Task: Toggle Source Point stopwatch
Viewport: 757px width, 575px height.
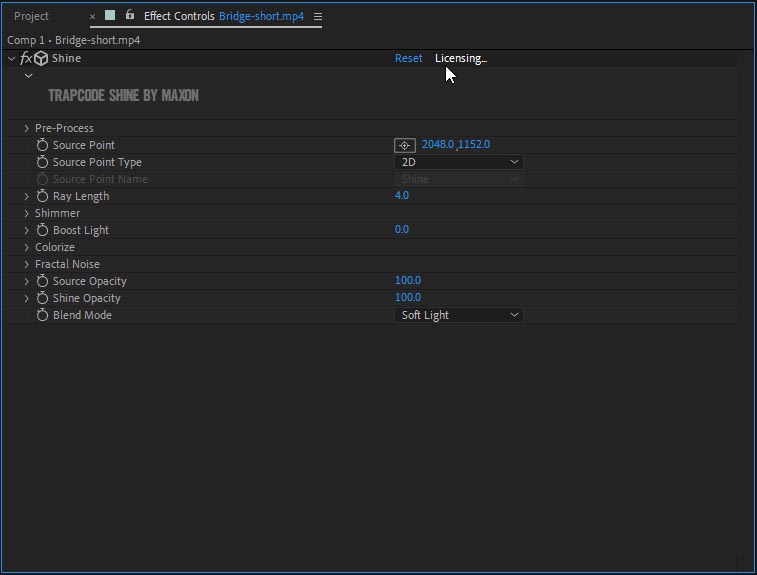Action: point(42,145)
